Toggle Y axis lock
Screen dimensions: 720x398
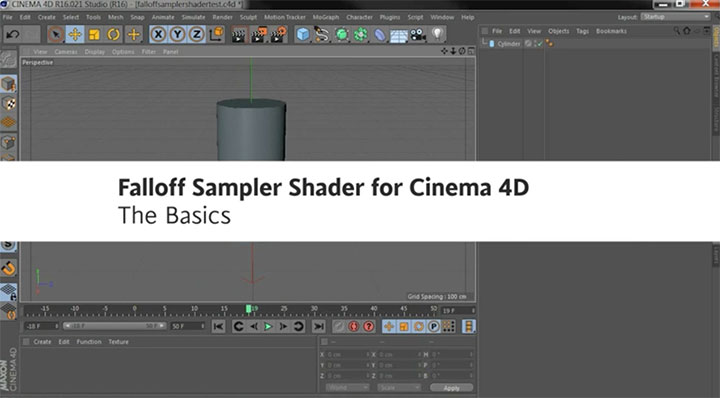pyautogui.click(x=177, y=34)
